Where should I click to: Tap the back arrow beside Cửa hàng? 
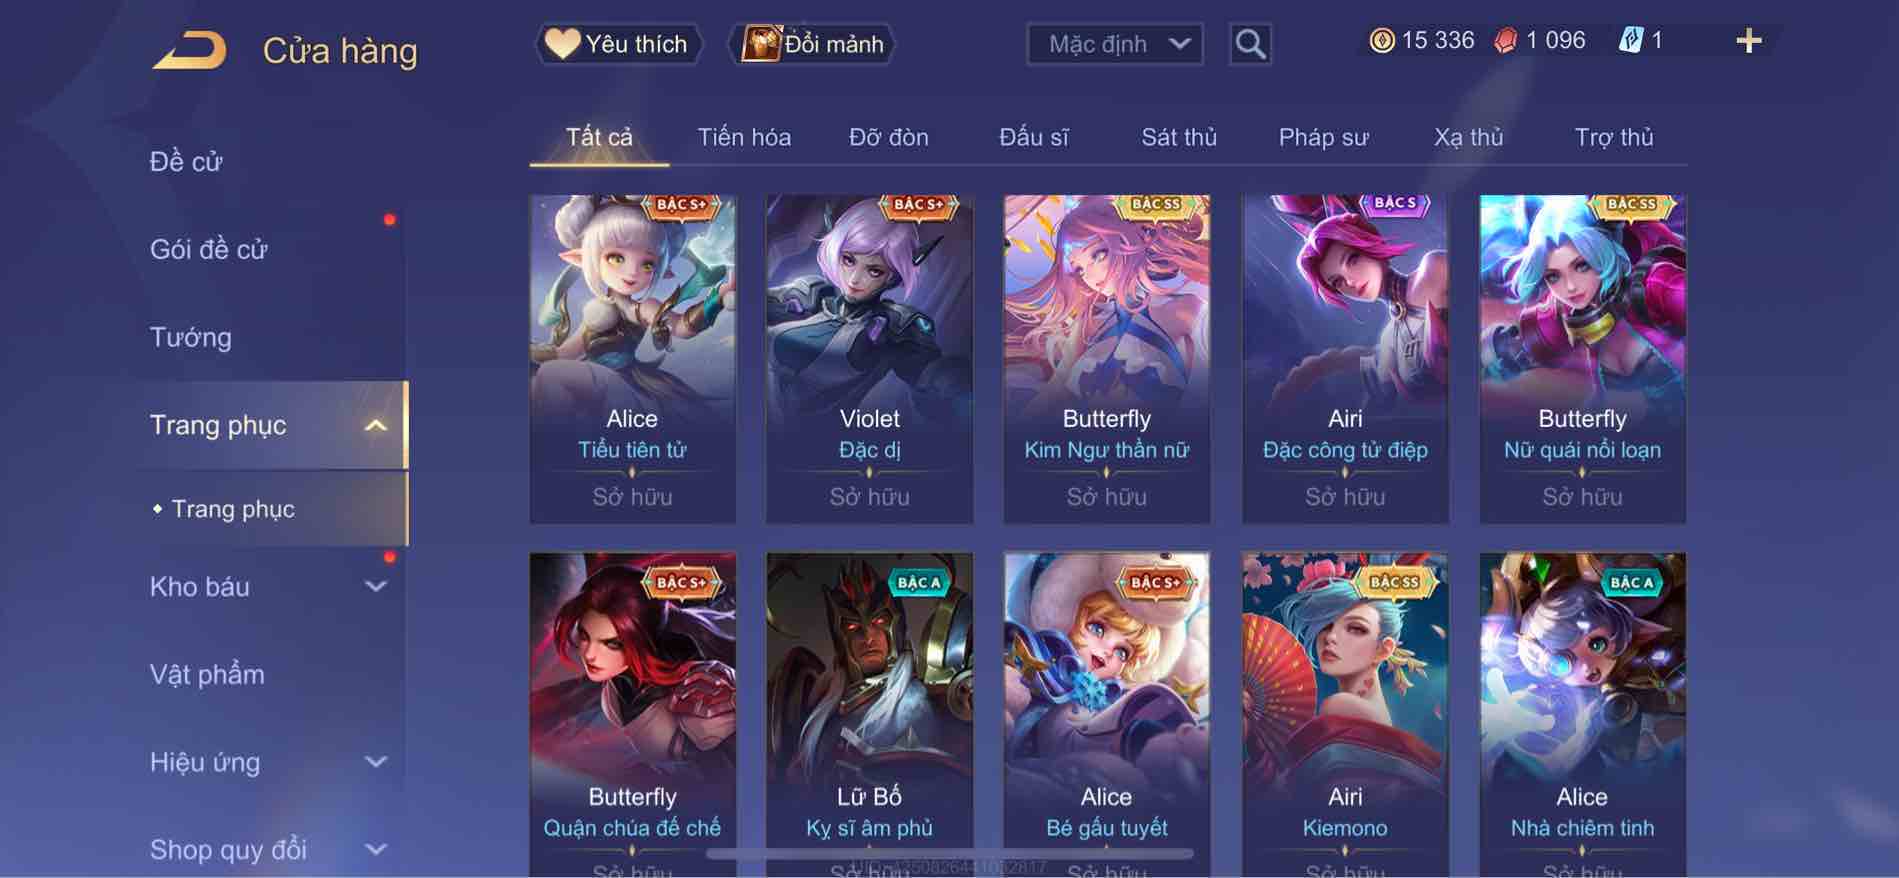tap(189, 50)
